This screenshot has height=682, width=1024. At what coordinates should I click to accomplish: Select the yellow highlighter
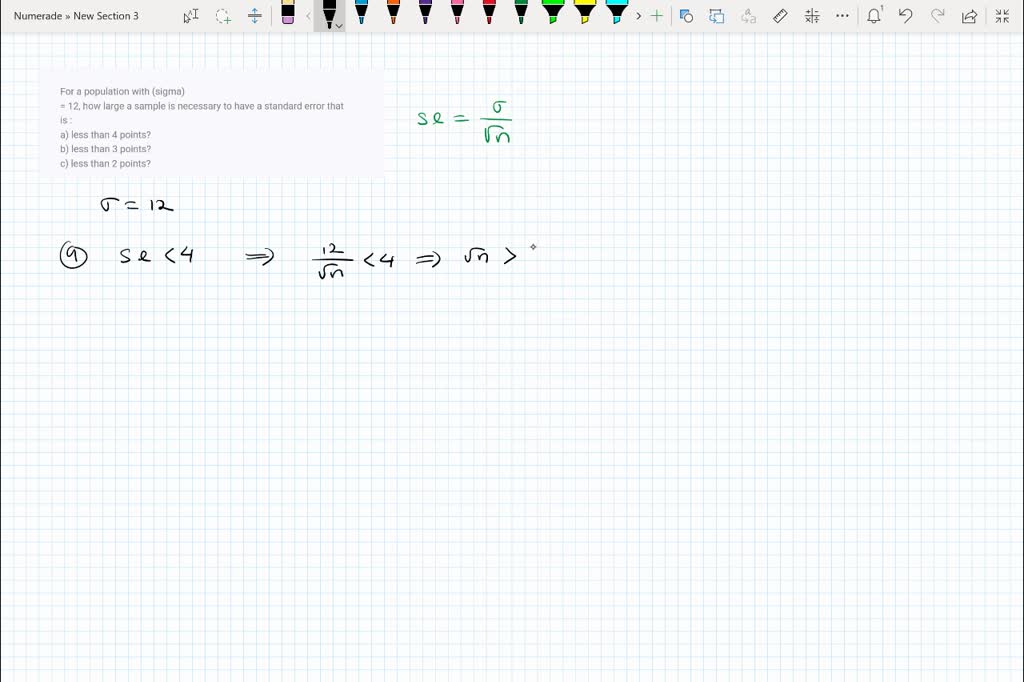click(586, 12)
